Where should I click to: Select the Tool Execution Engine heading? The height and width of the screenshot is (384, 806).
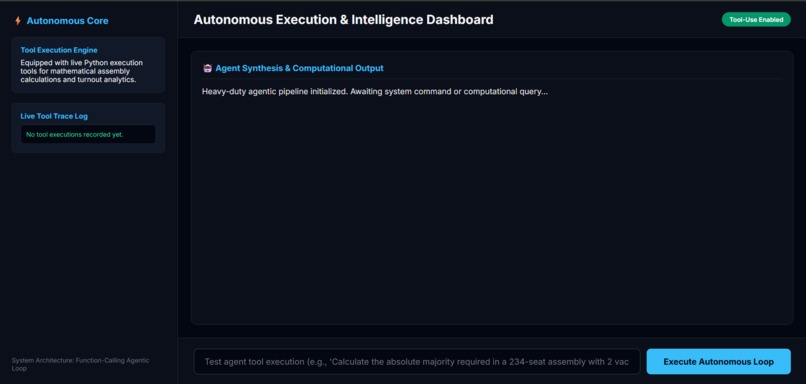59,50
